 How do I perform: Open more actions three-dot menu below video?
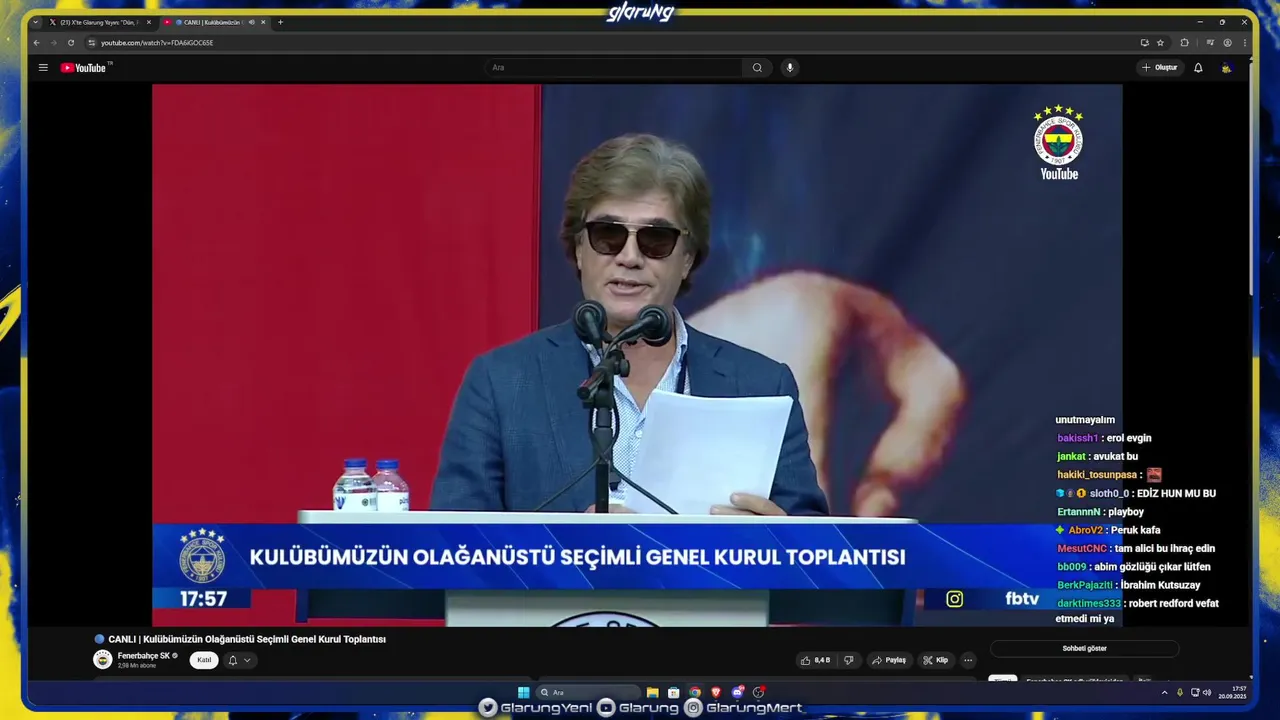coord(968,660)
